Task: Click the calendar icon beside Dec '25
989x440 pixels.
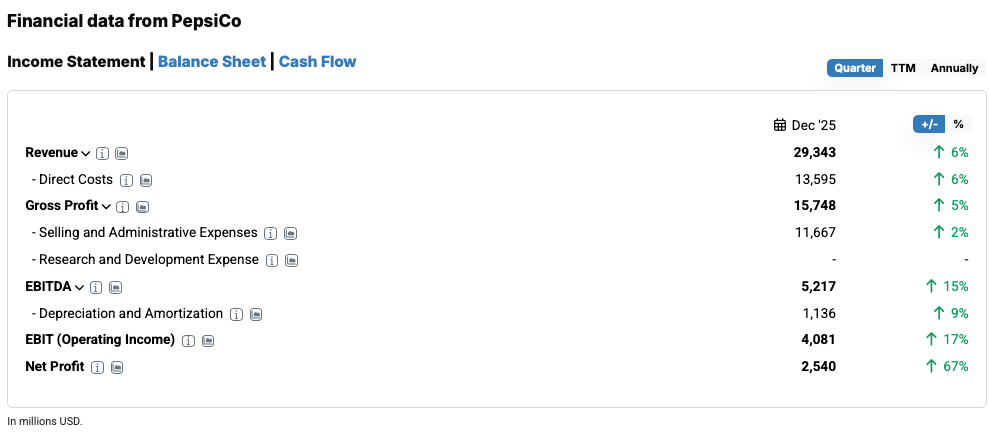Action: 780,125
